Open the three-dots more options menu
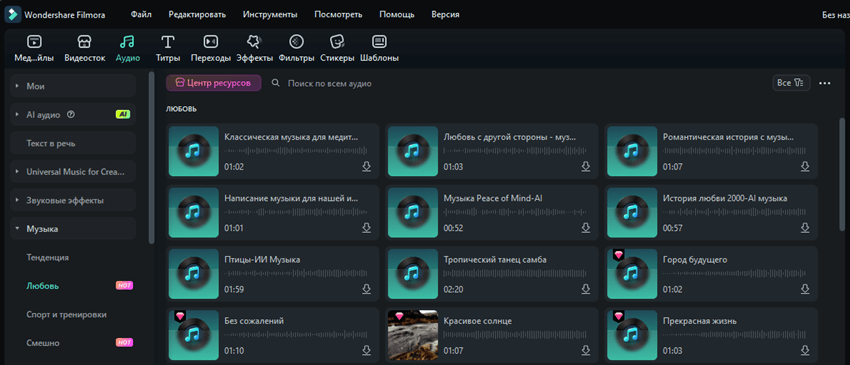 point(825,83)
